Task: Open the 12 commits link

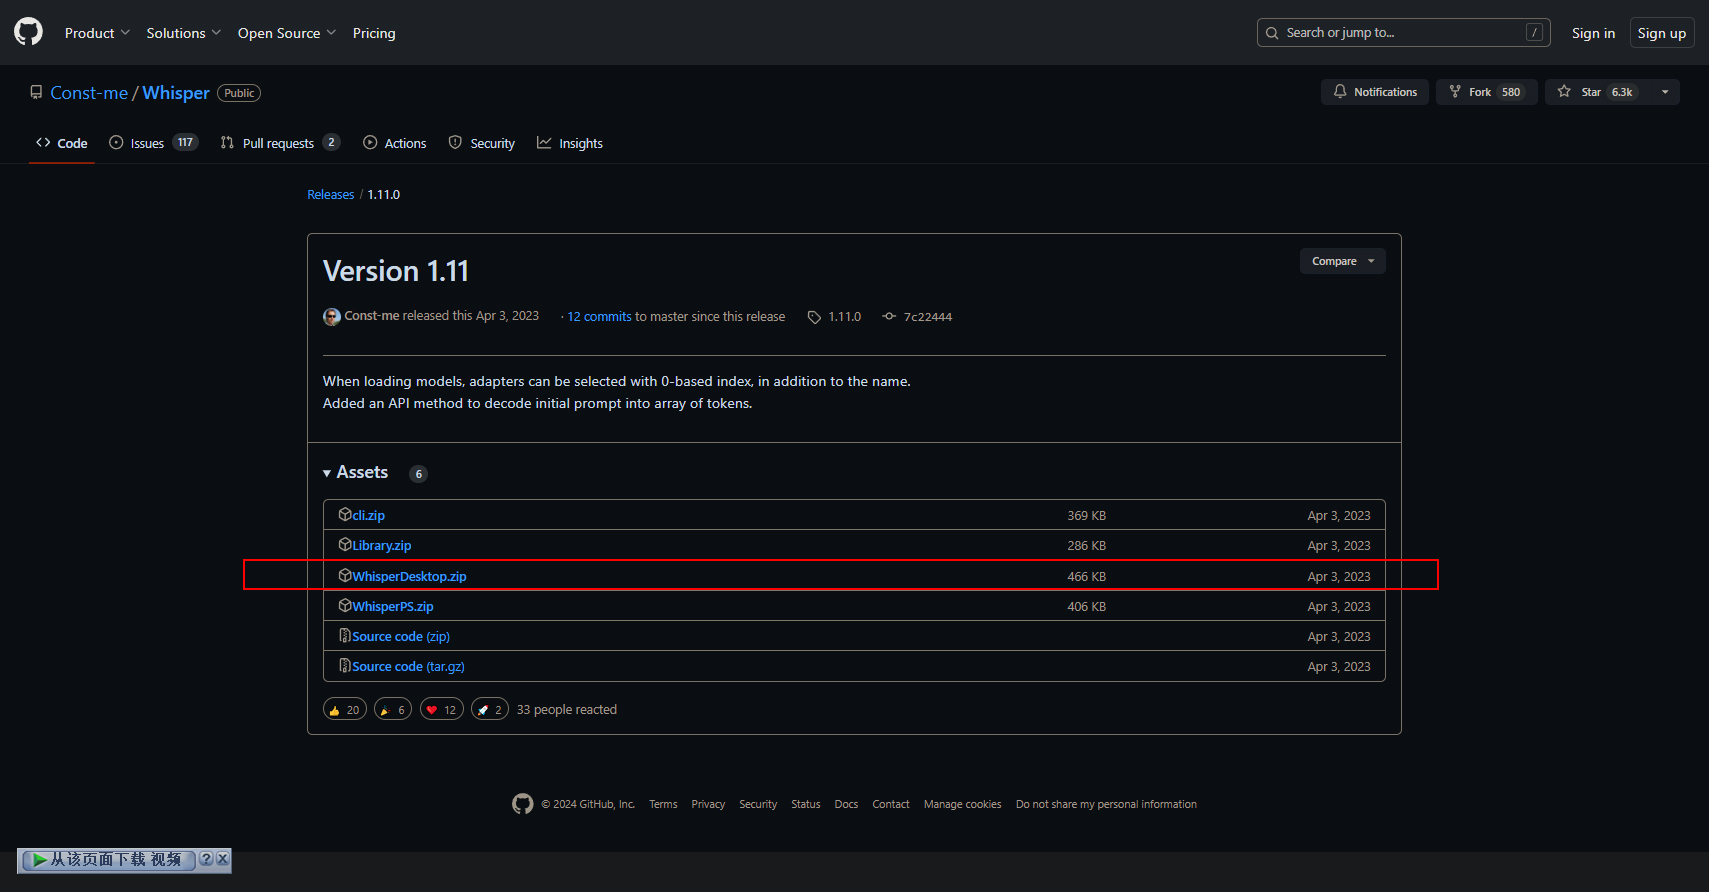Action: (599, 317)
